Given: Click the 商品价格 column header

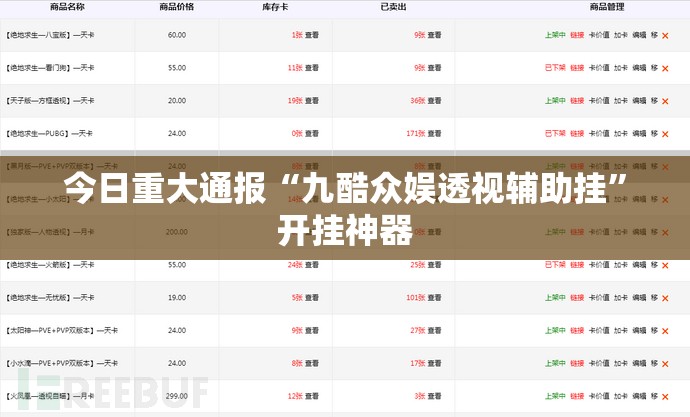Looking at the screenshot, I should coord(177,7).
